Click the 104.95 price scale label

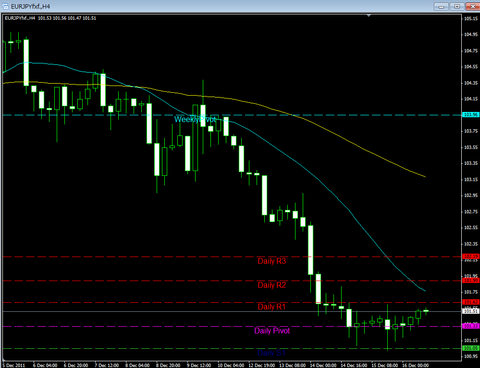click(x=471, y=35)
